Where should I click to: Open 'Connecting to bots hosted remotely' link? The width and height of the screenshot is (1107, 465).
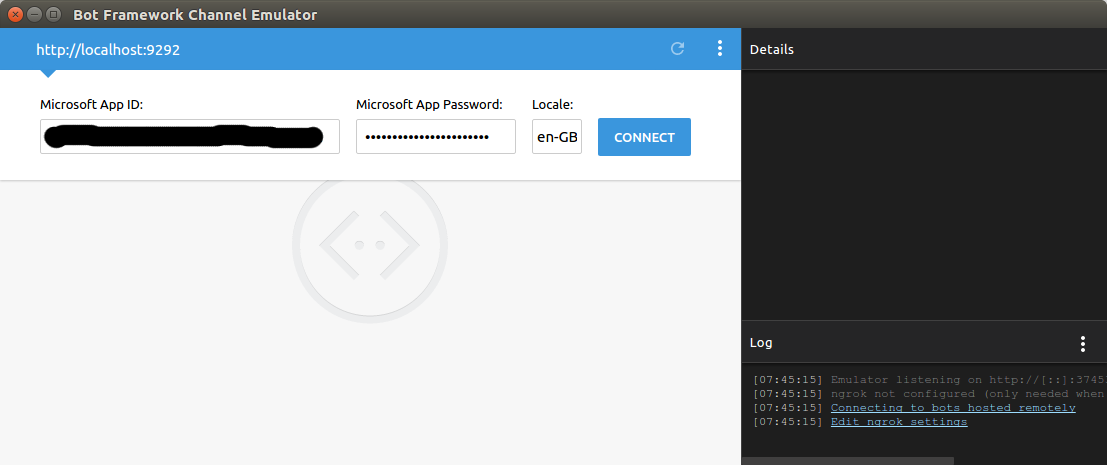pos(953,408)
